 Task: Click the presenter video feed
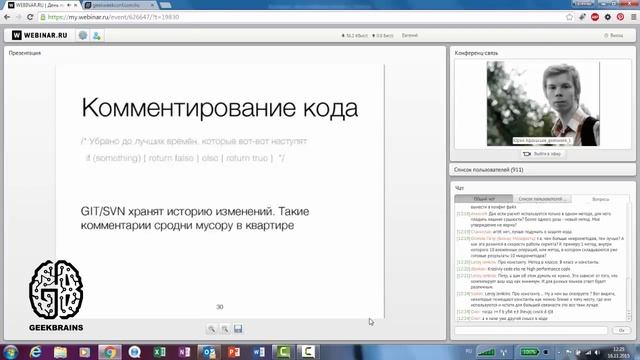[543, 104]
